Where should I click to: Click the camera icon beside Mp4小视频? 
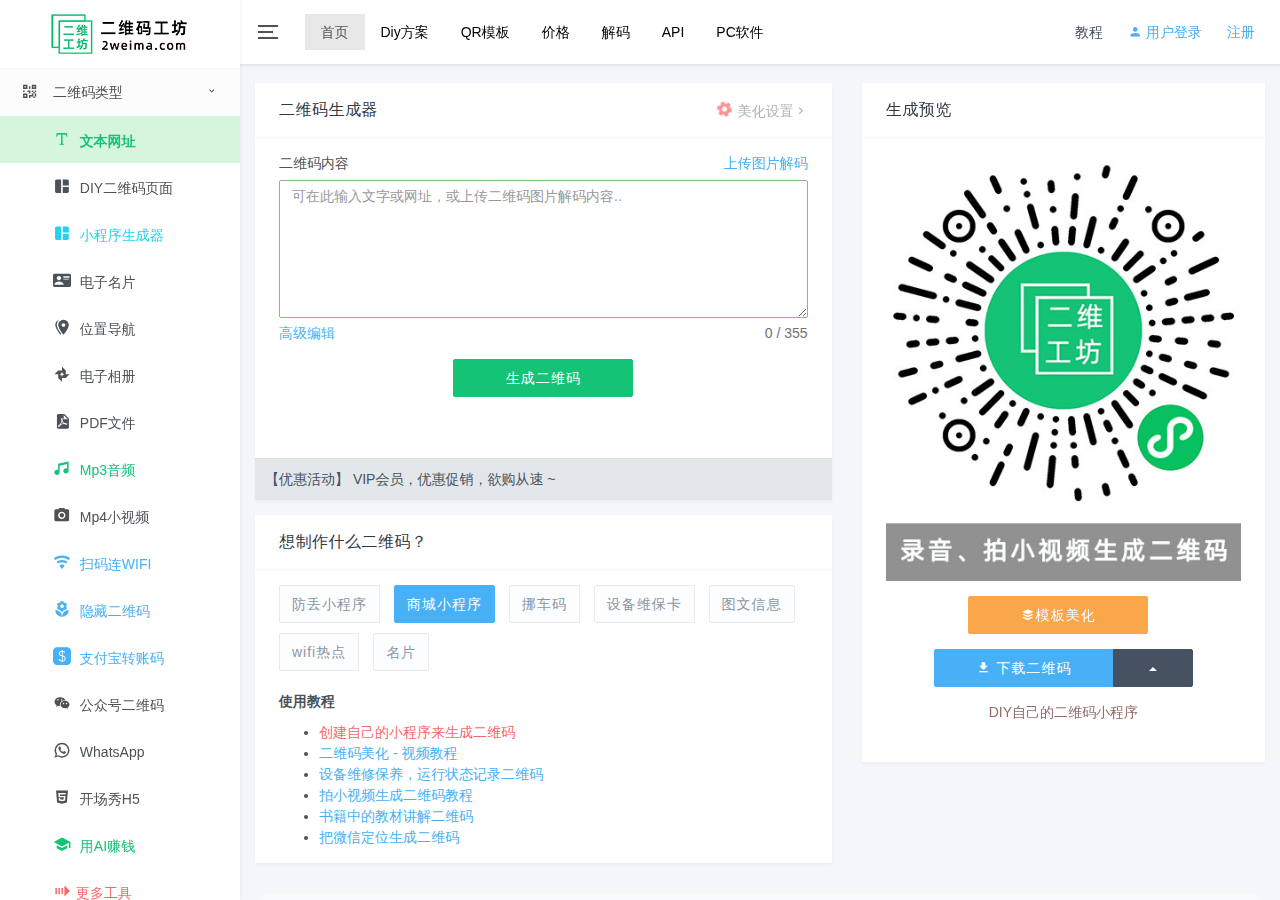[x=62, y=516]
